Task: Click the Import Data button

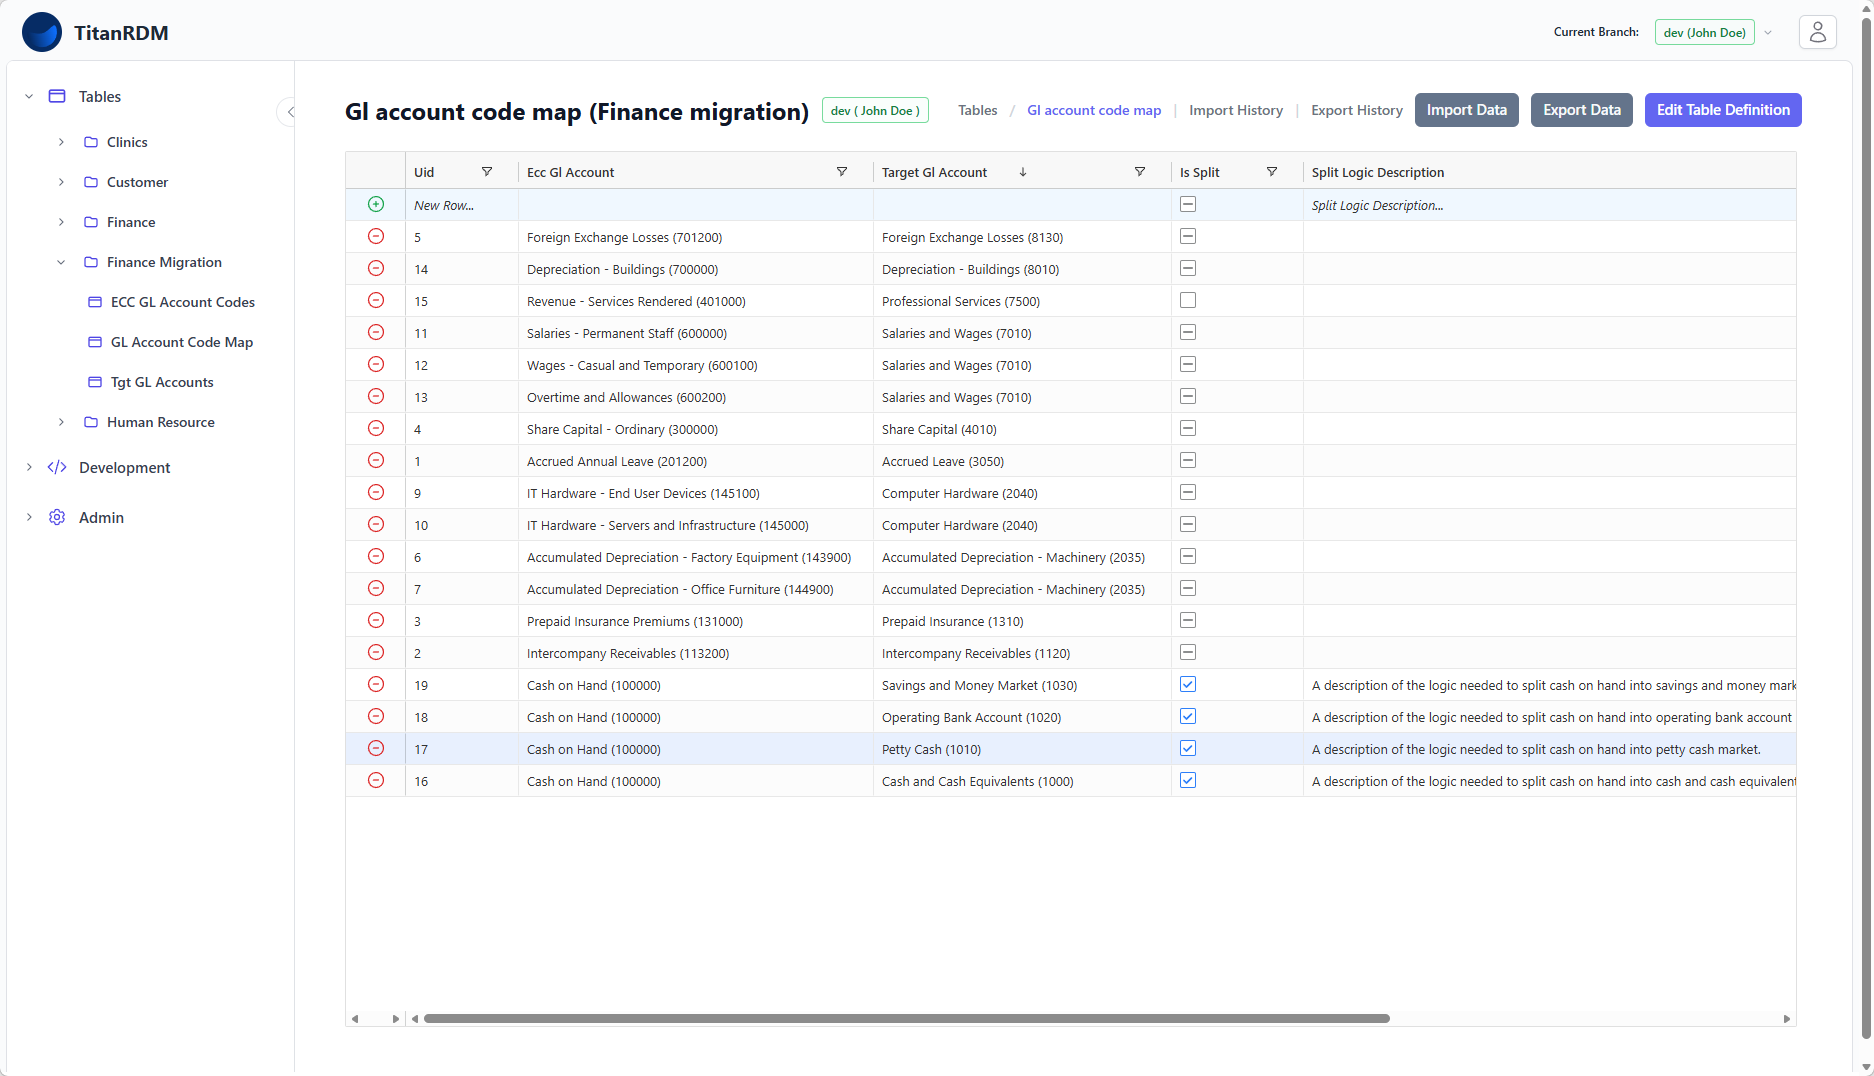Action: (x=1466, y=110)
